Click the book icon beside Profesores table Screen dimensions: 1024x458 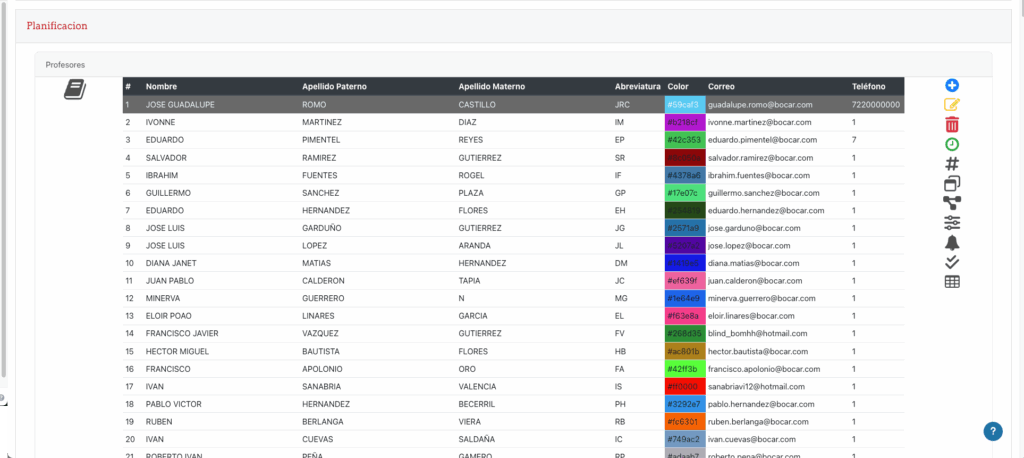75,90
